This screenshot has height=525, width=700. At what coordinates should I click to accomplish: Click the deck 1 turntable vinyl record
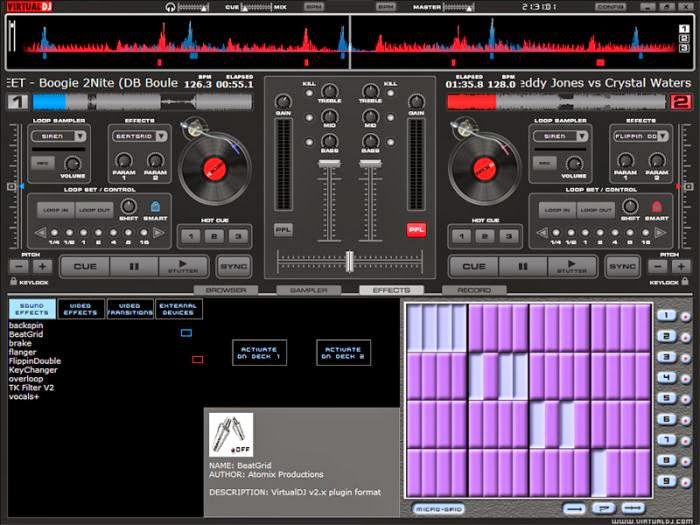(x=215, y=169)
